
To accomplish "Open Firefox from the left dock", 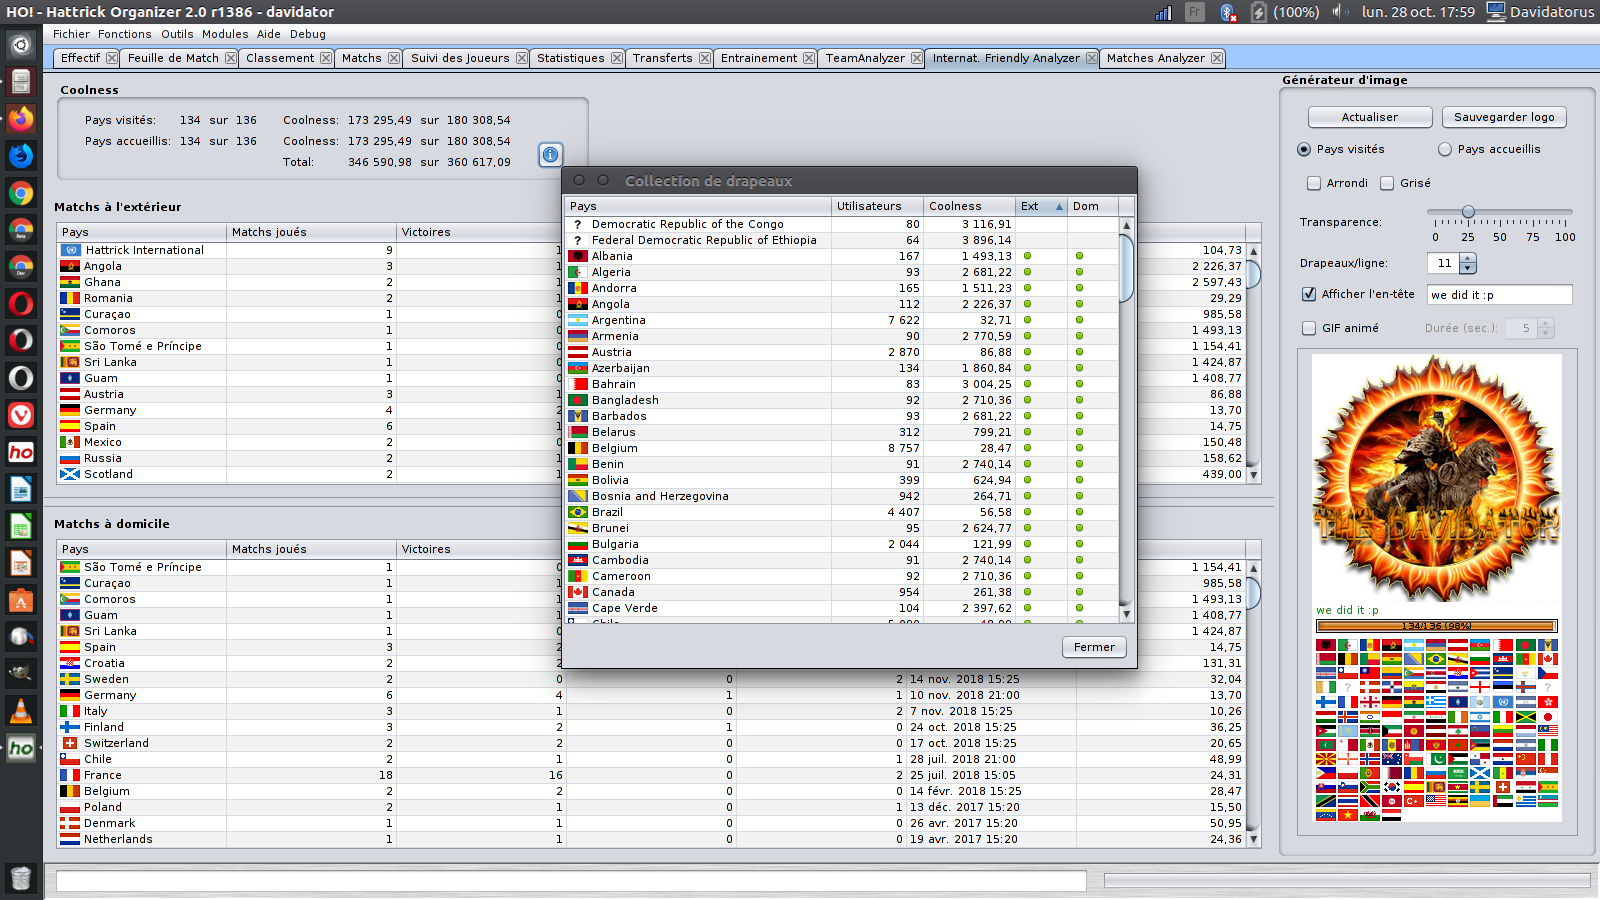I will 20,119.
